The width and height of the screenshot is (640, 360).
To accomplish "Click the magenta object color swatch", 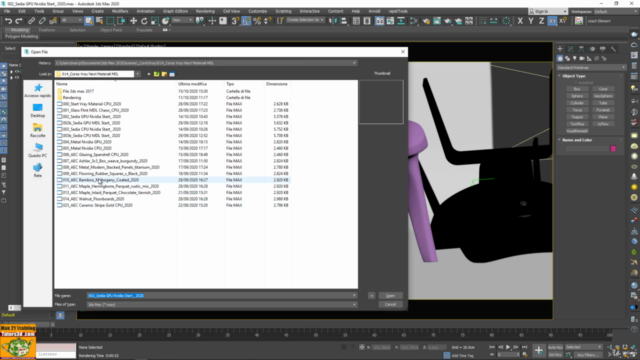I will pyautogui.click(x=613, y=149).
